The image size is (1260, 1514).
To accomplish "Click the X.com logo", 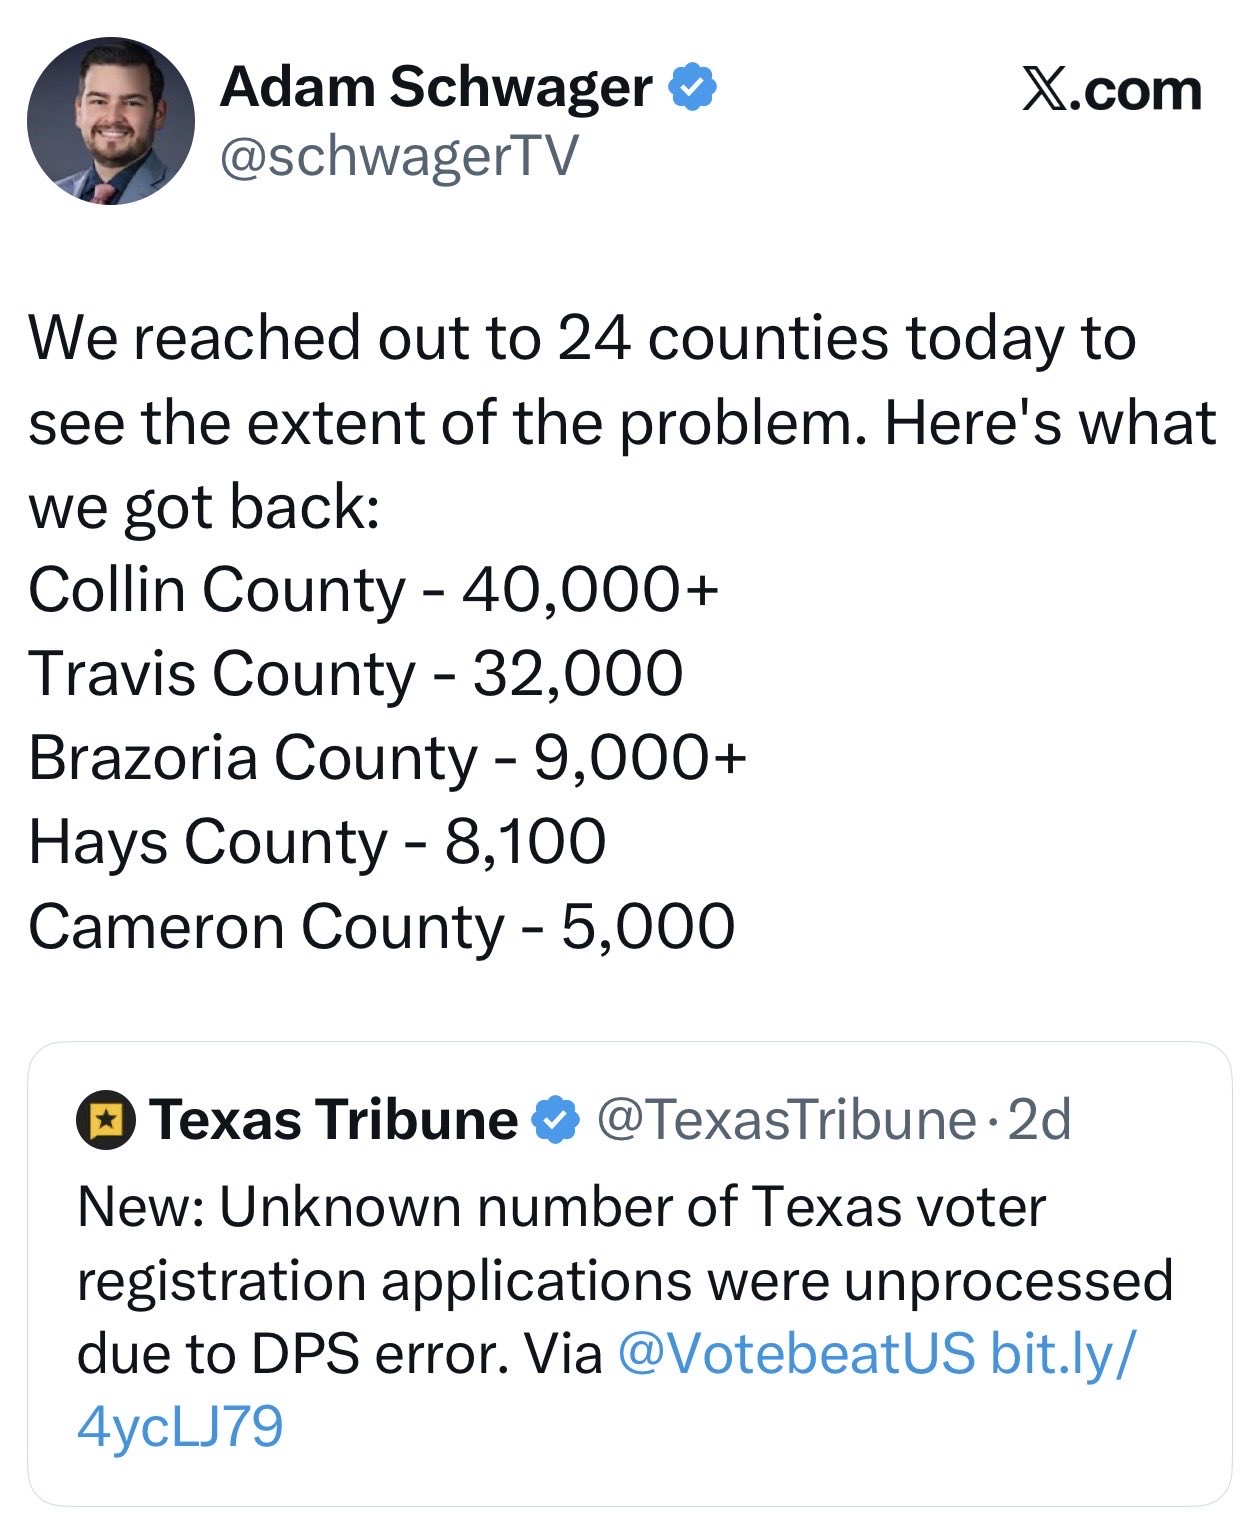I will tap(1111, 90).
